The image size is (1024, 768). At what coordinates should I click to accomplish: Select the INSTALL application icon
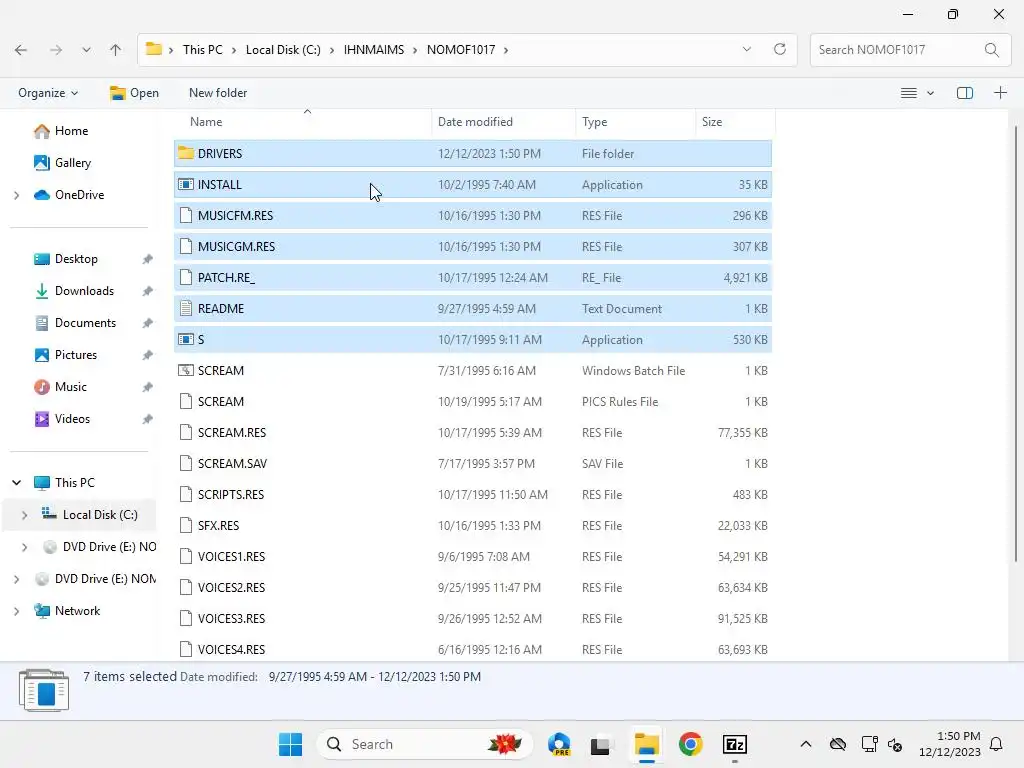[x=186, y=184]
